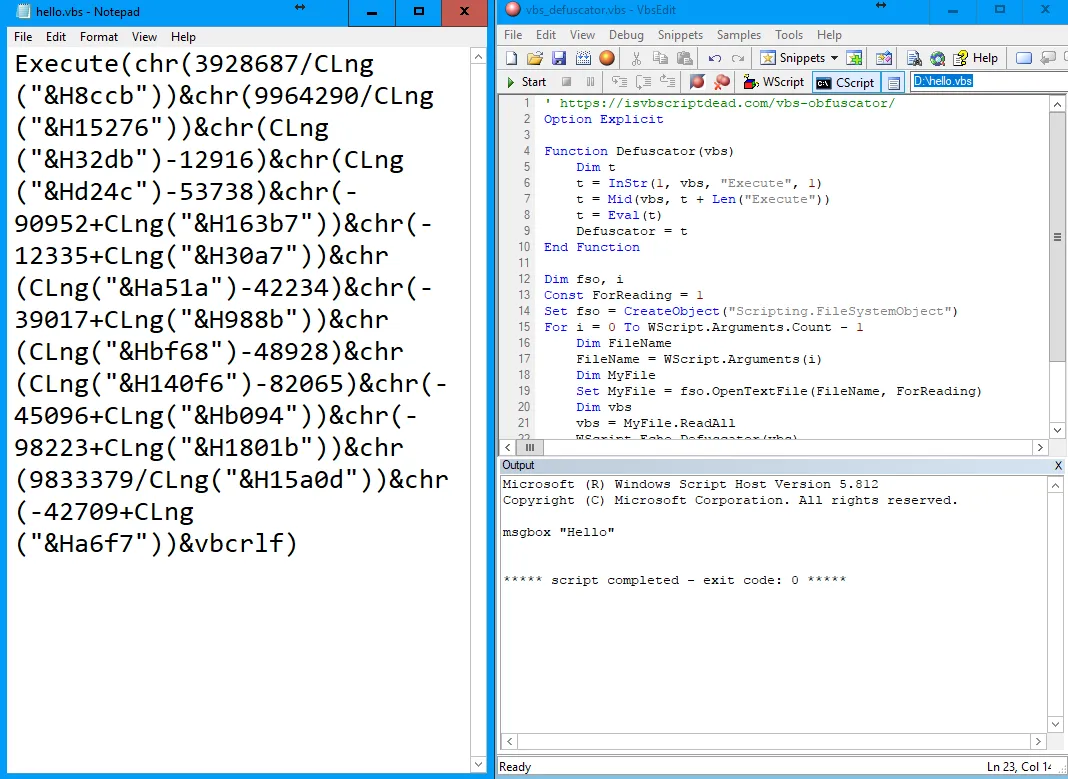Click the Redo arrow icon
The height and width of the screenshot is (779, 1068).
pyautogui.click(x=738, y=58)
